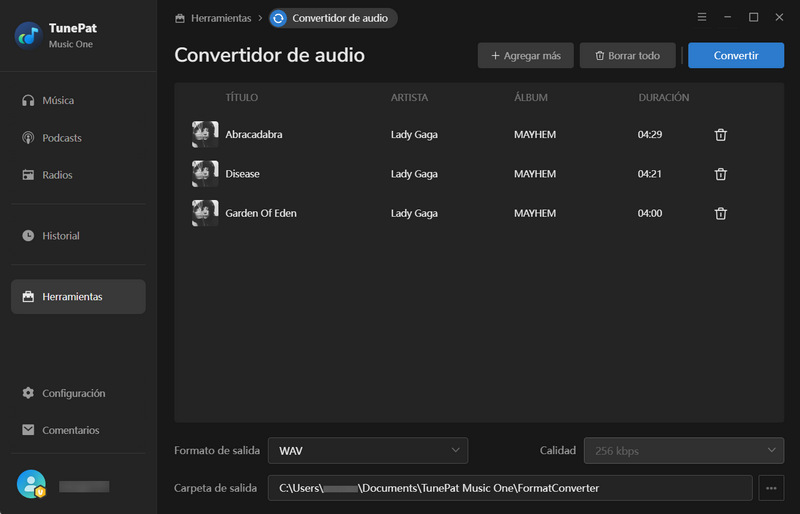Click the Carpeta de salida path field
The width and height of the screenshot is (800, 514).
pyautogui.click(x=510, y=488)
